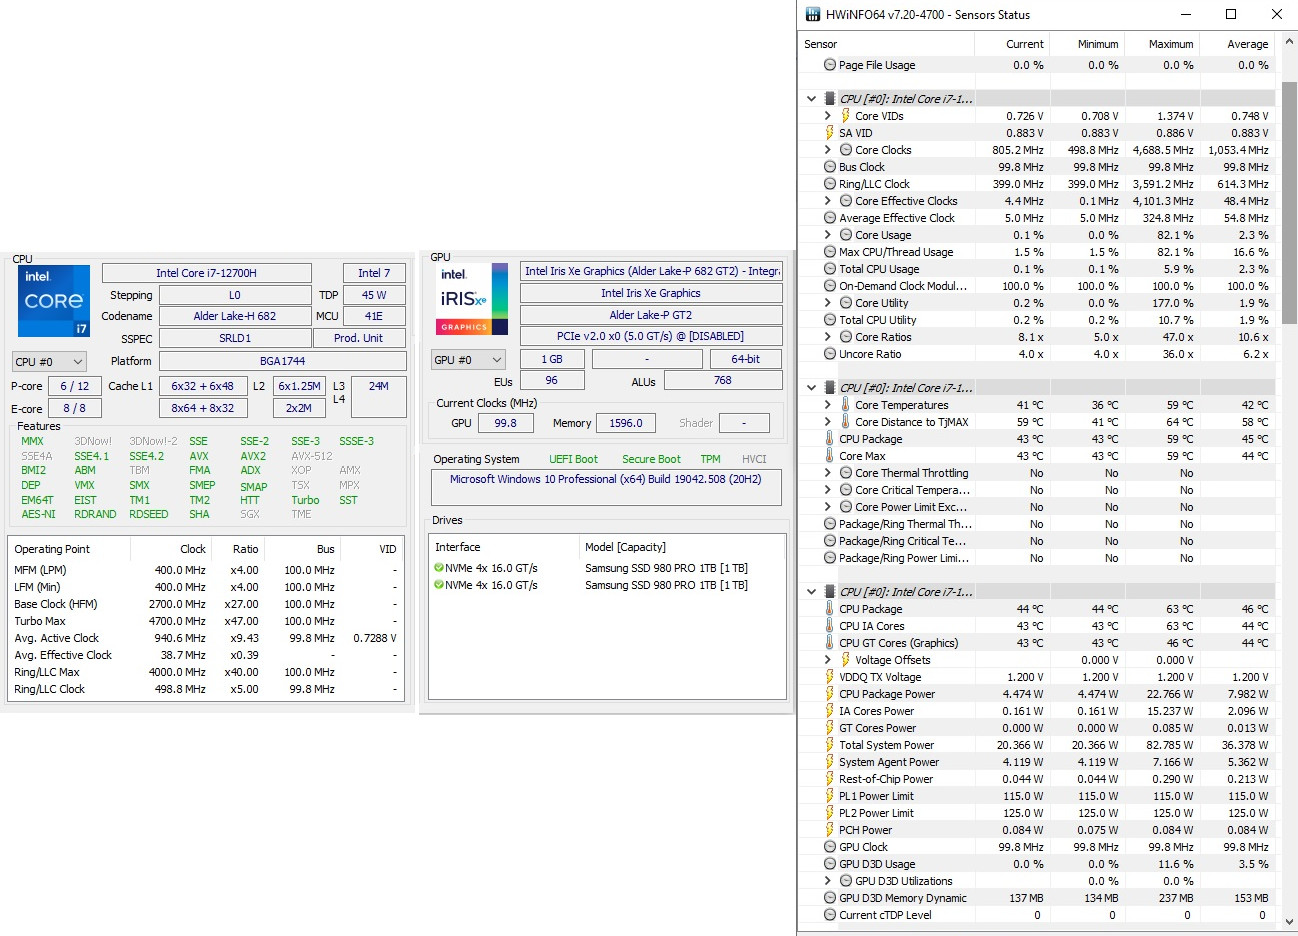Expand the Core Temperatures sensor group

(x=828, y=405)
